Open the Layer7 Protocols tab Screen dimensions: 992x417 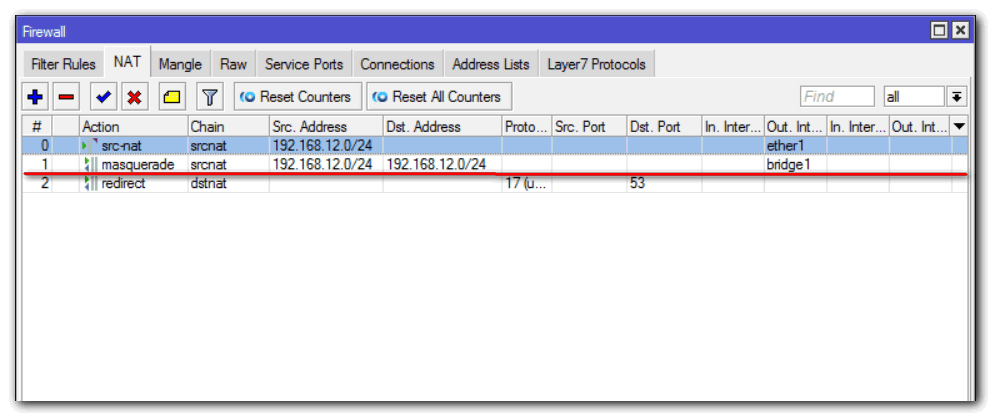596,64
